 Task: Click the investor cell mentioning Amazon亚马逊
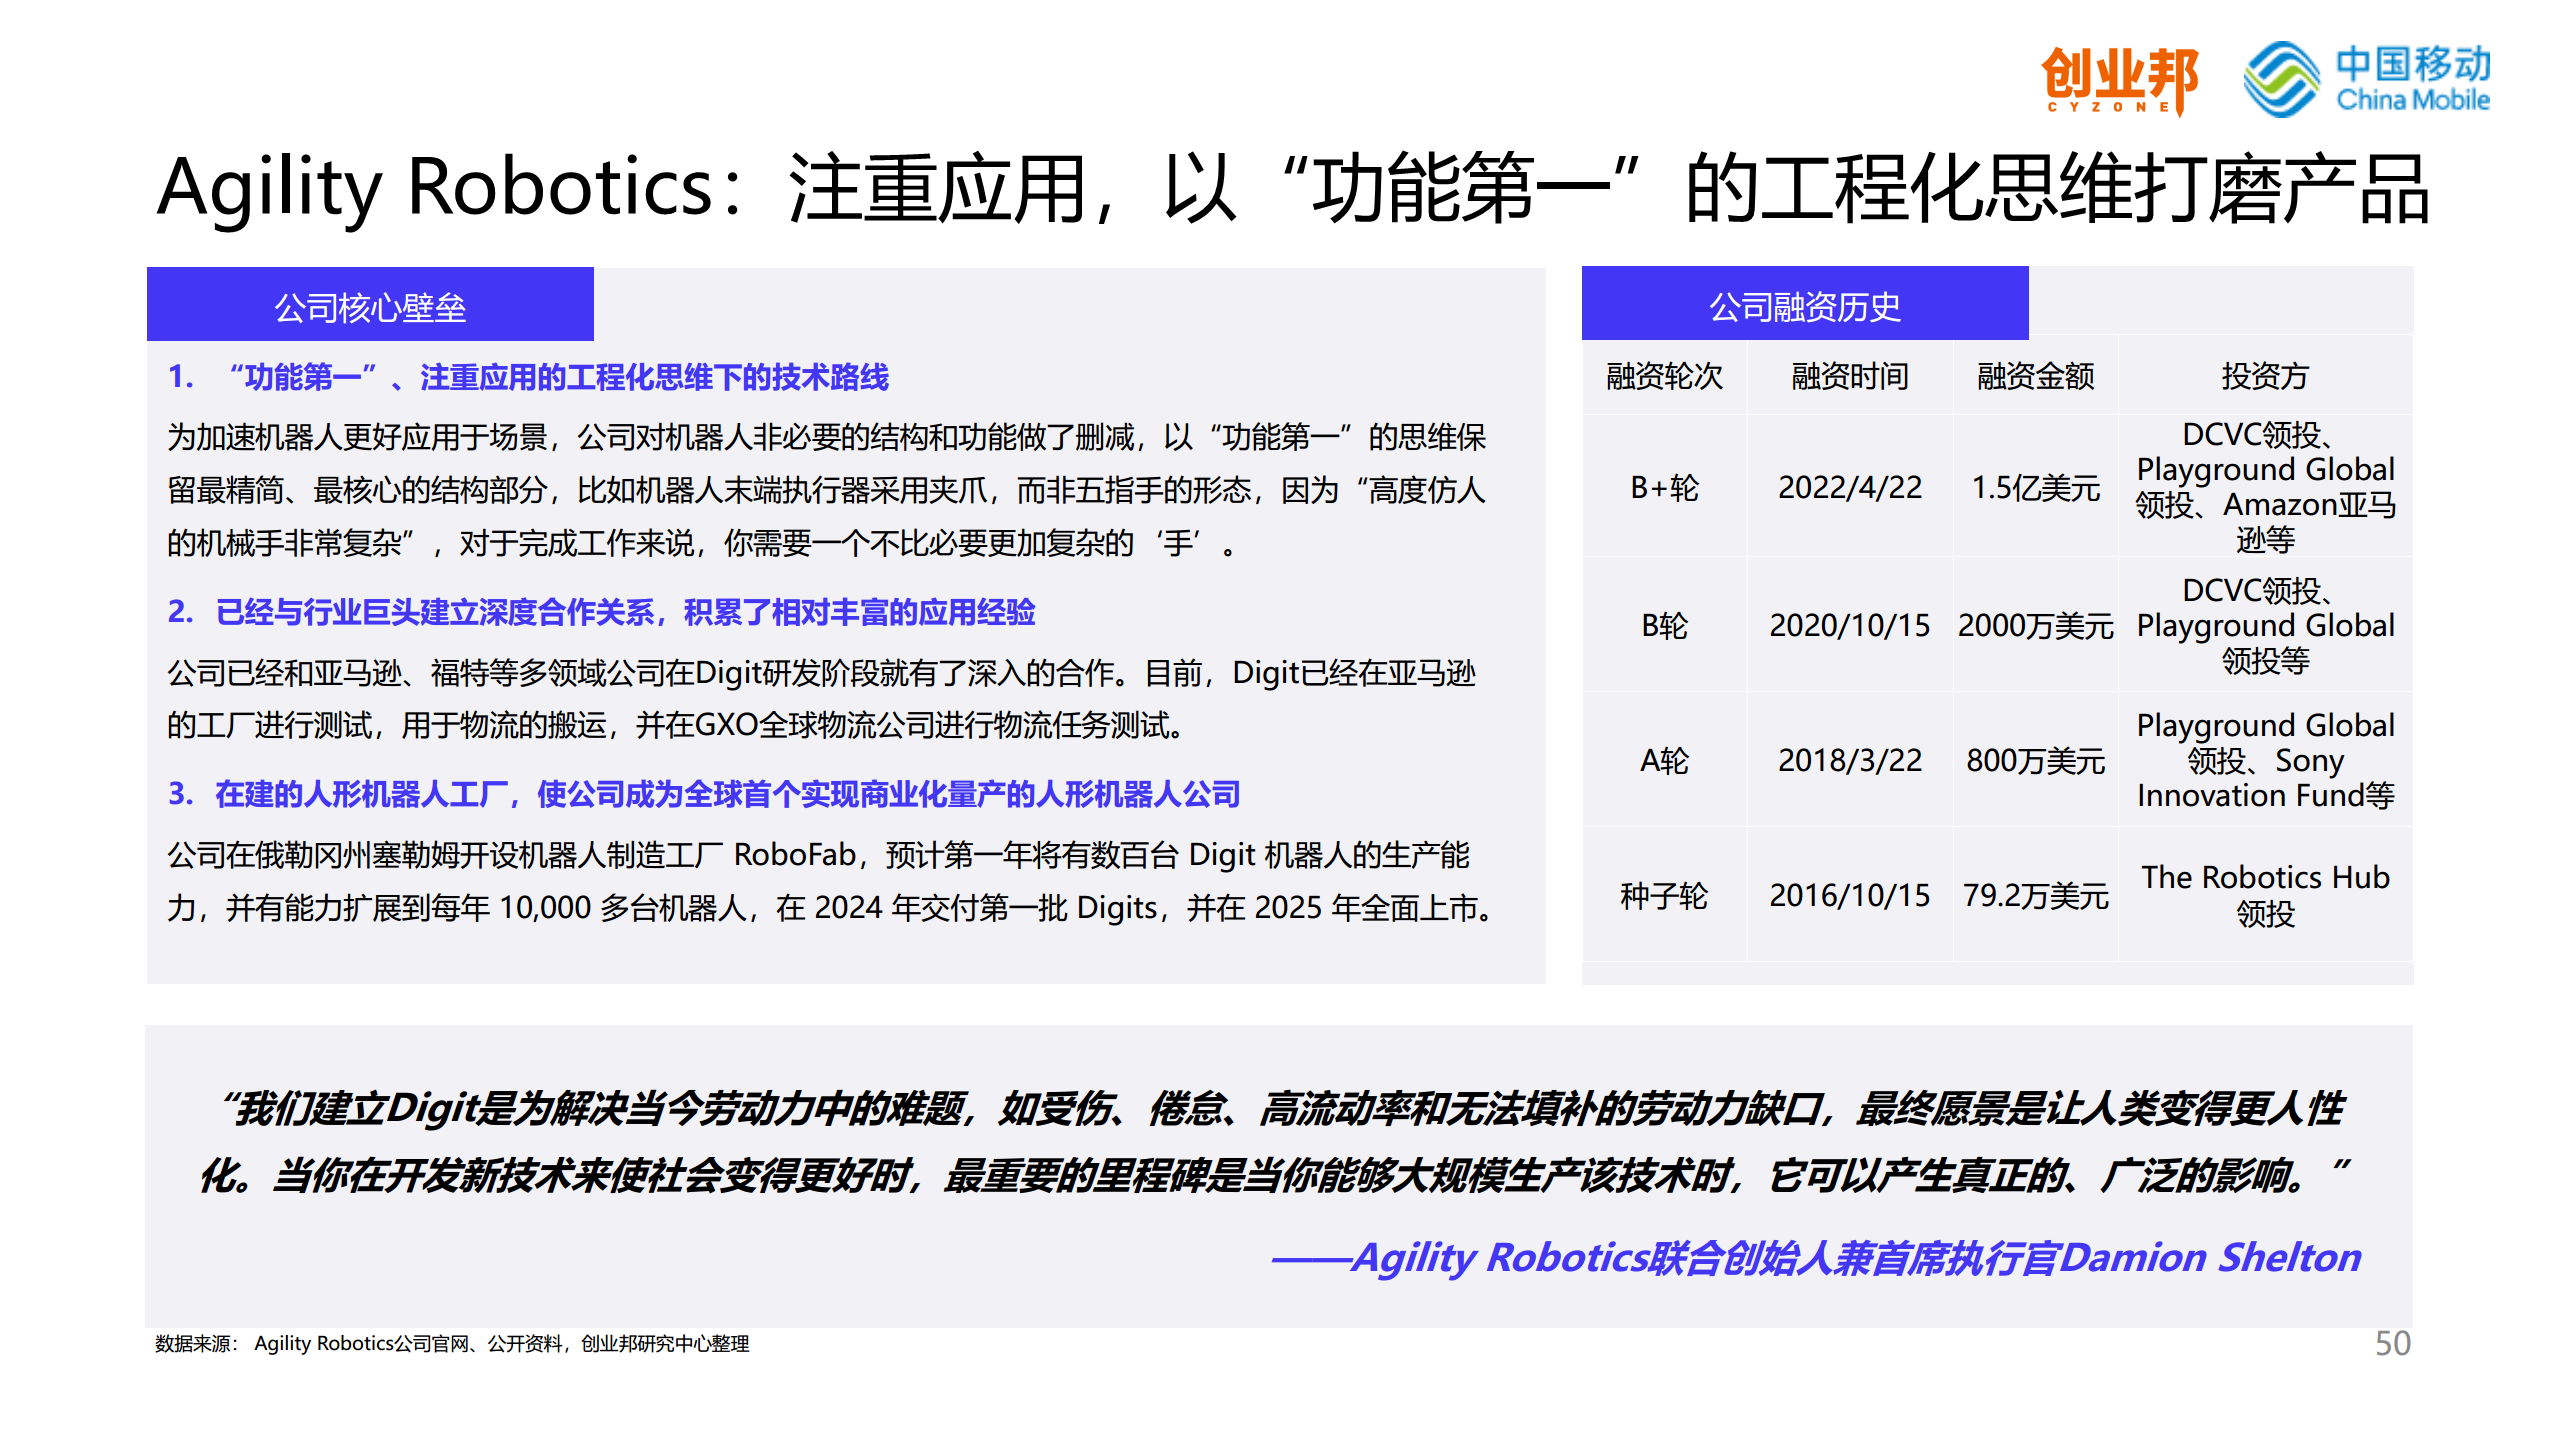point(2265,487)
